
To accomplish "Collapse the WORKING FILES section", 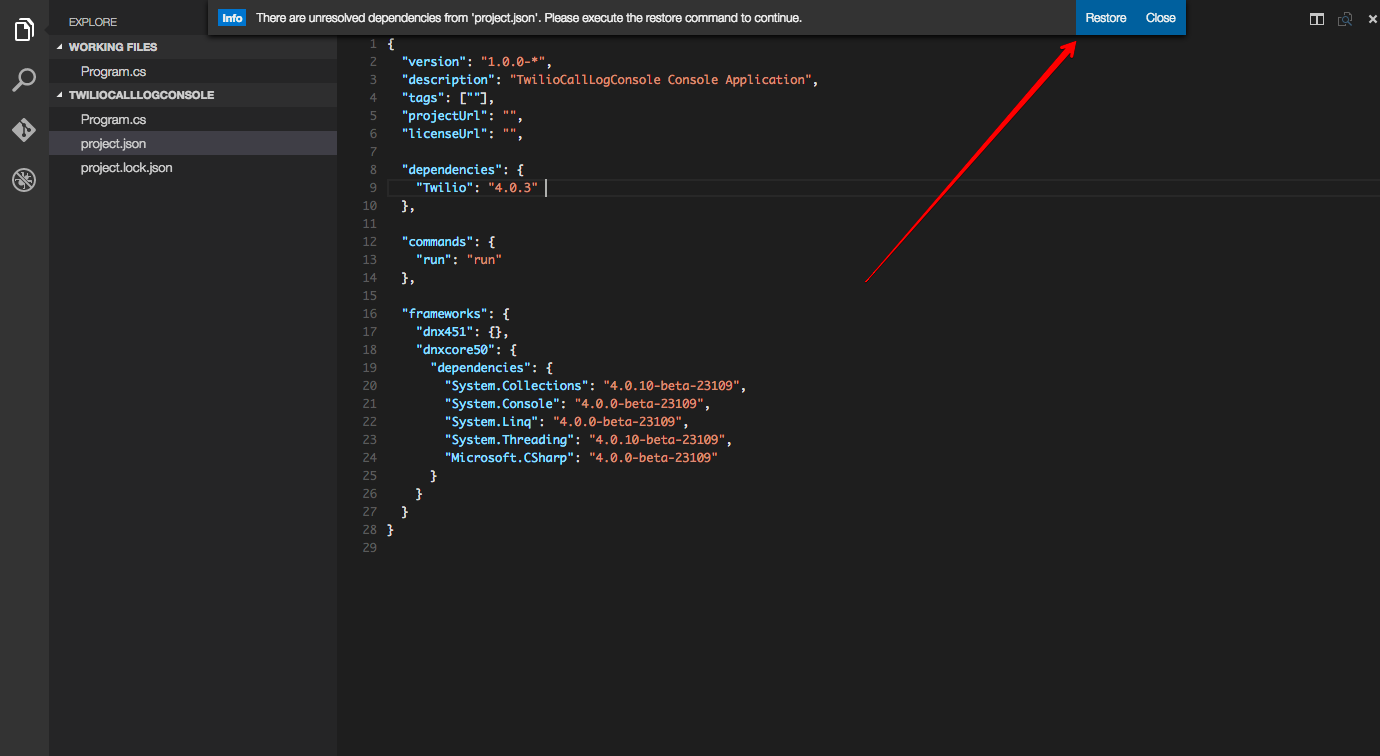I will pos(193,47).
